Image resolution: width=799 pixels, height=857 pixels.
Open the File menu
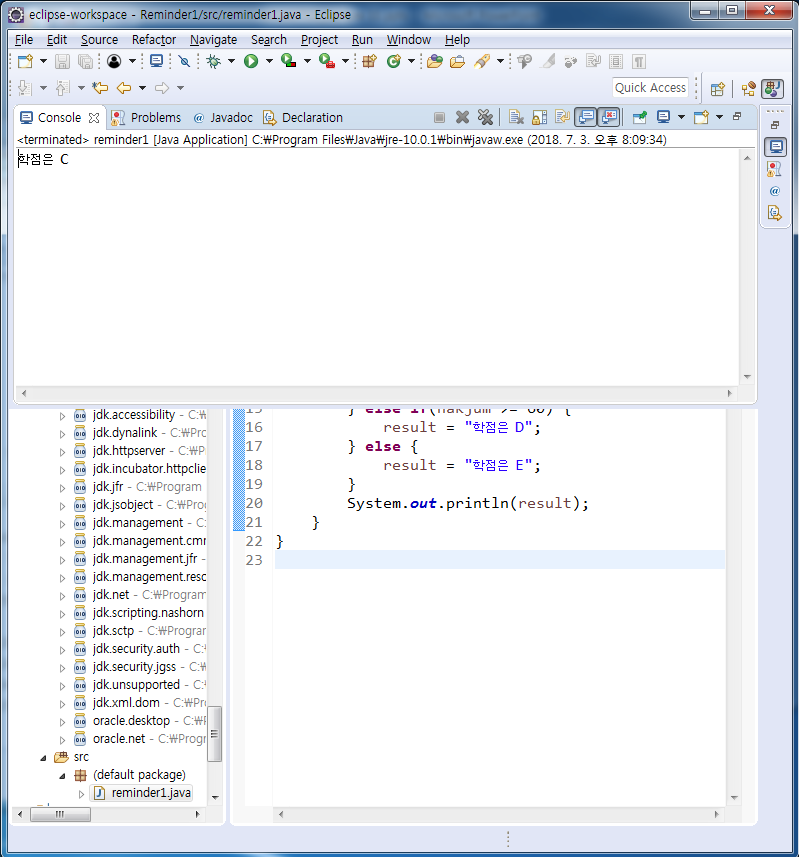pos(24,39)
